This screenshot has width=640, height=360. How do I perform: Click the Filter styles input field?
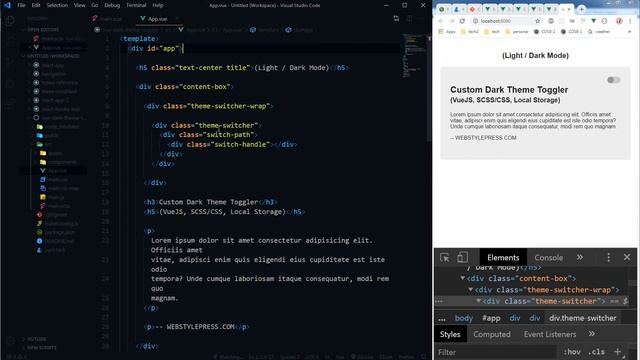(x=496, y=352)
